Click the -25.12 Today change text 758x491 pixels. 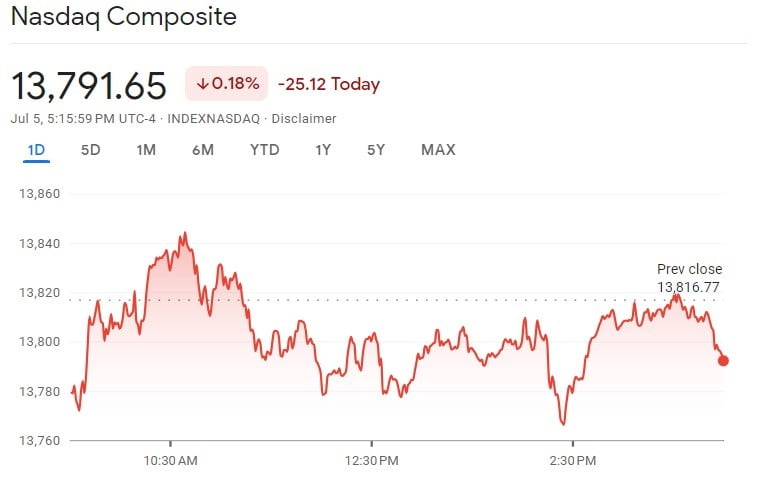[328, 84]
